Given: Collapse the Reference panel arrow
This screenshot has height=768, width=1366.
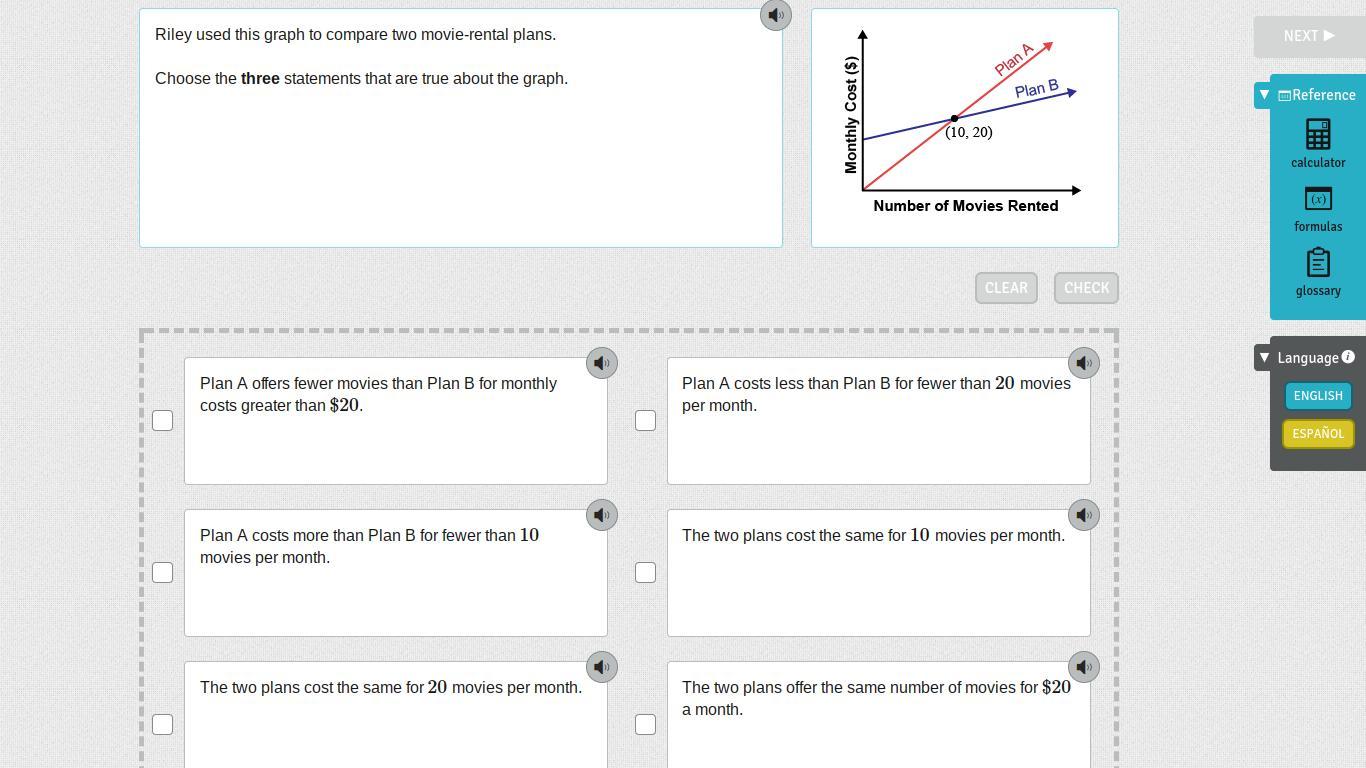Looking at the screenshot, I should (x=1264, y=95).
